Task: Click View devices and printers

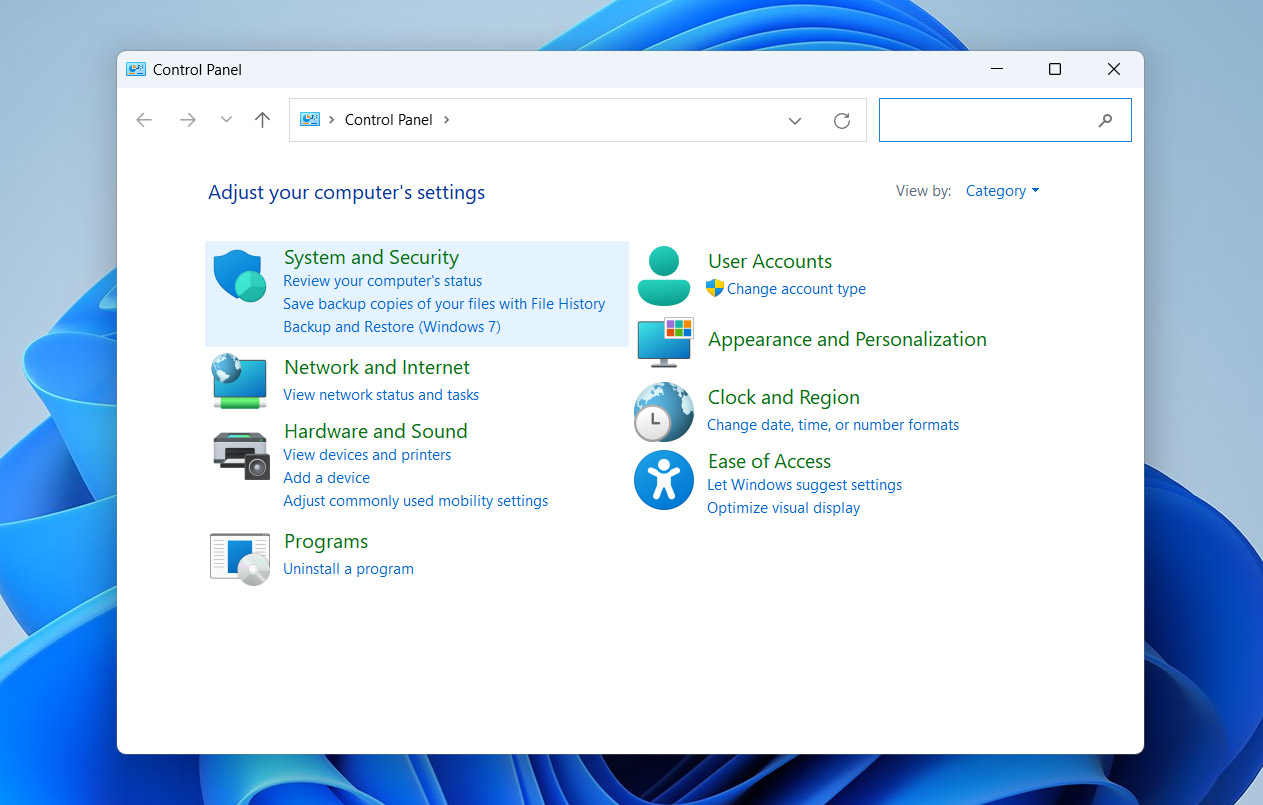Action: click(x=367, y=455)
